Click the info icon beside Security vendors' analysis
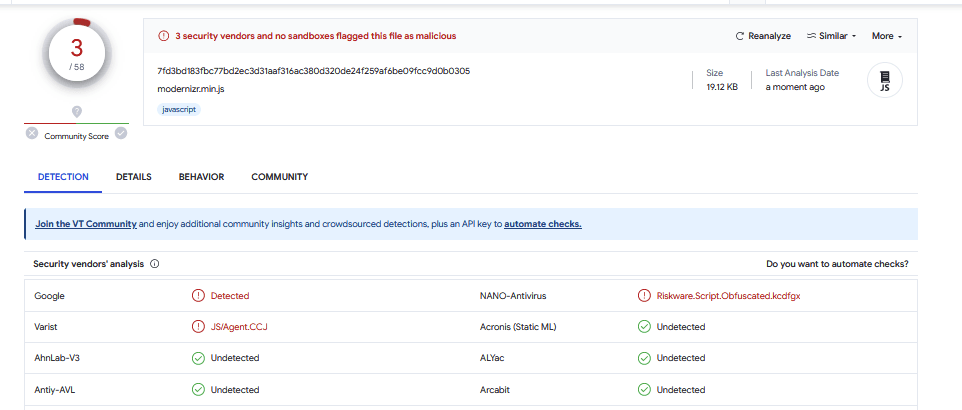962x410 pixels. coord(155,264)
